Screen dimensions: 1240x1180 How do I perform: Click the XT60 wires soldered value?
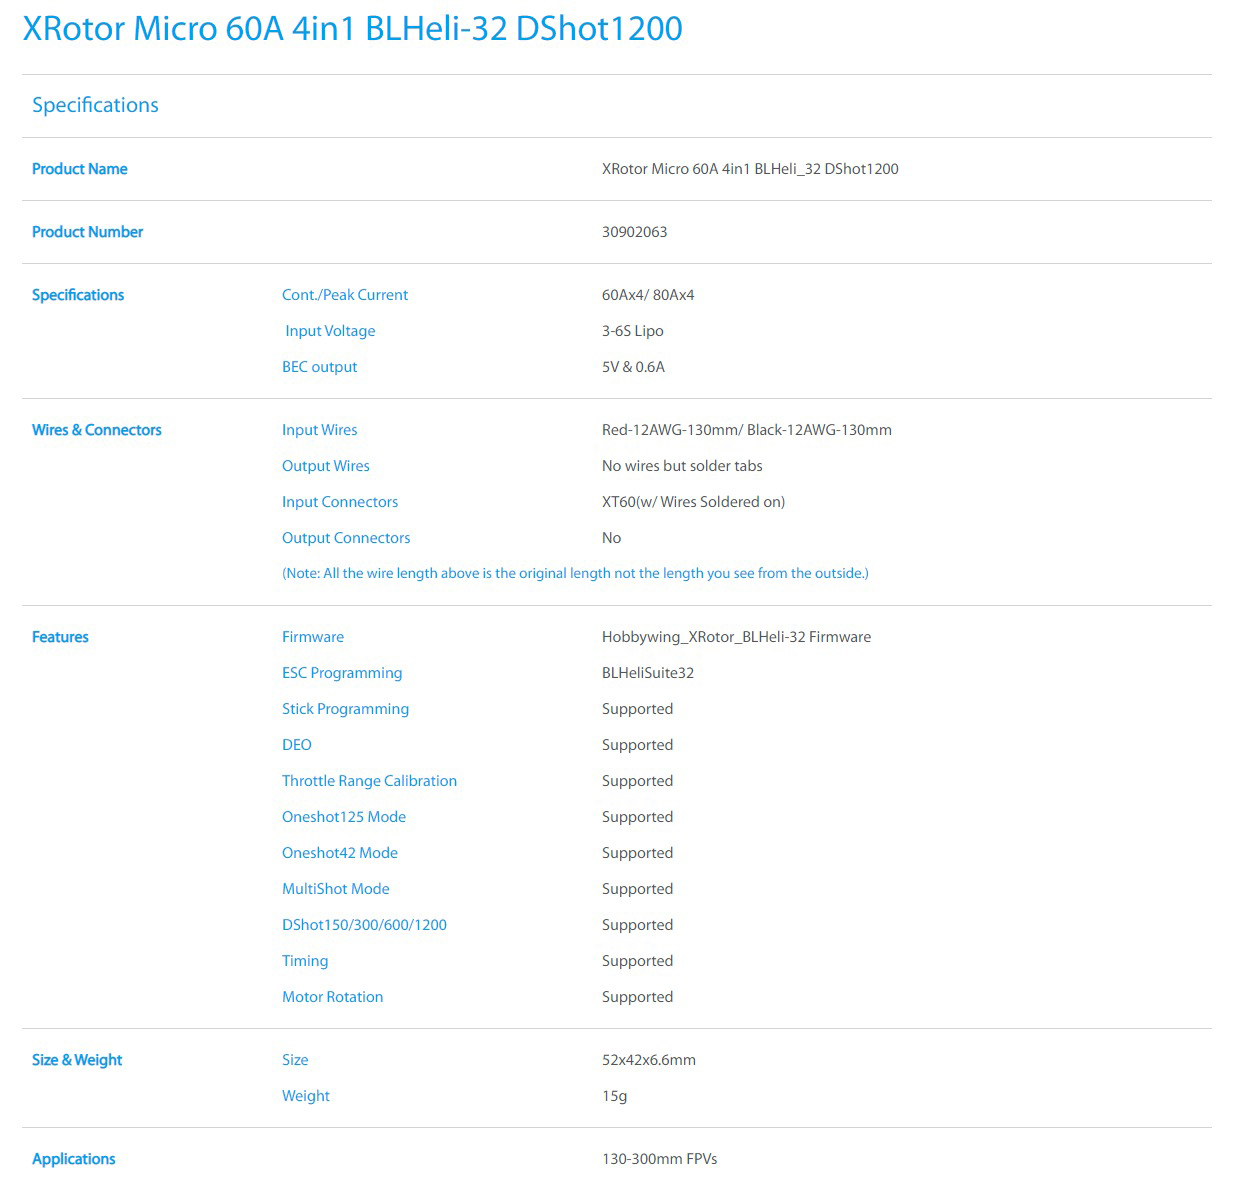pos(693,502)
